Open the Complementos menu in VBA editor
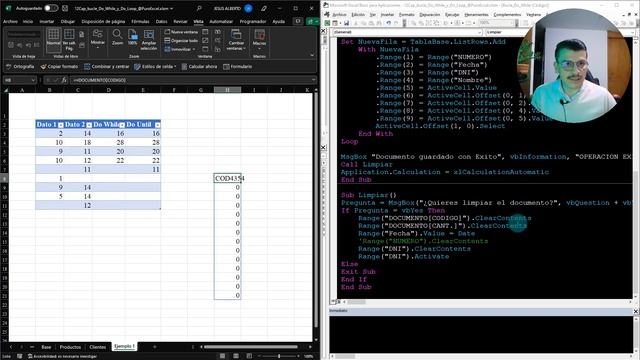This screenshot has height=360, width=640. tap(507, 15)
